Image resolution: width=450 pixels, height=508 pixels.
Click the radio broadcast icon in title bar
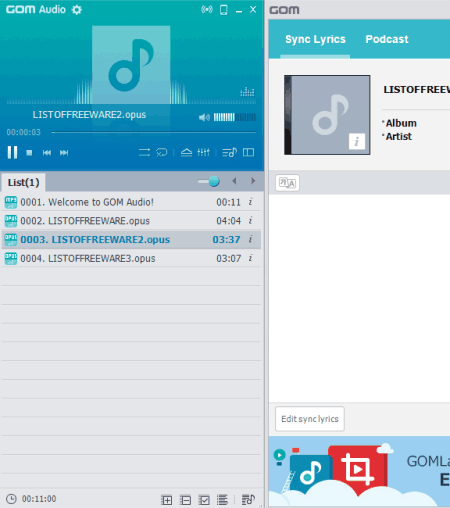click(x=207, y=10)
